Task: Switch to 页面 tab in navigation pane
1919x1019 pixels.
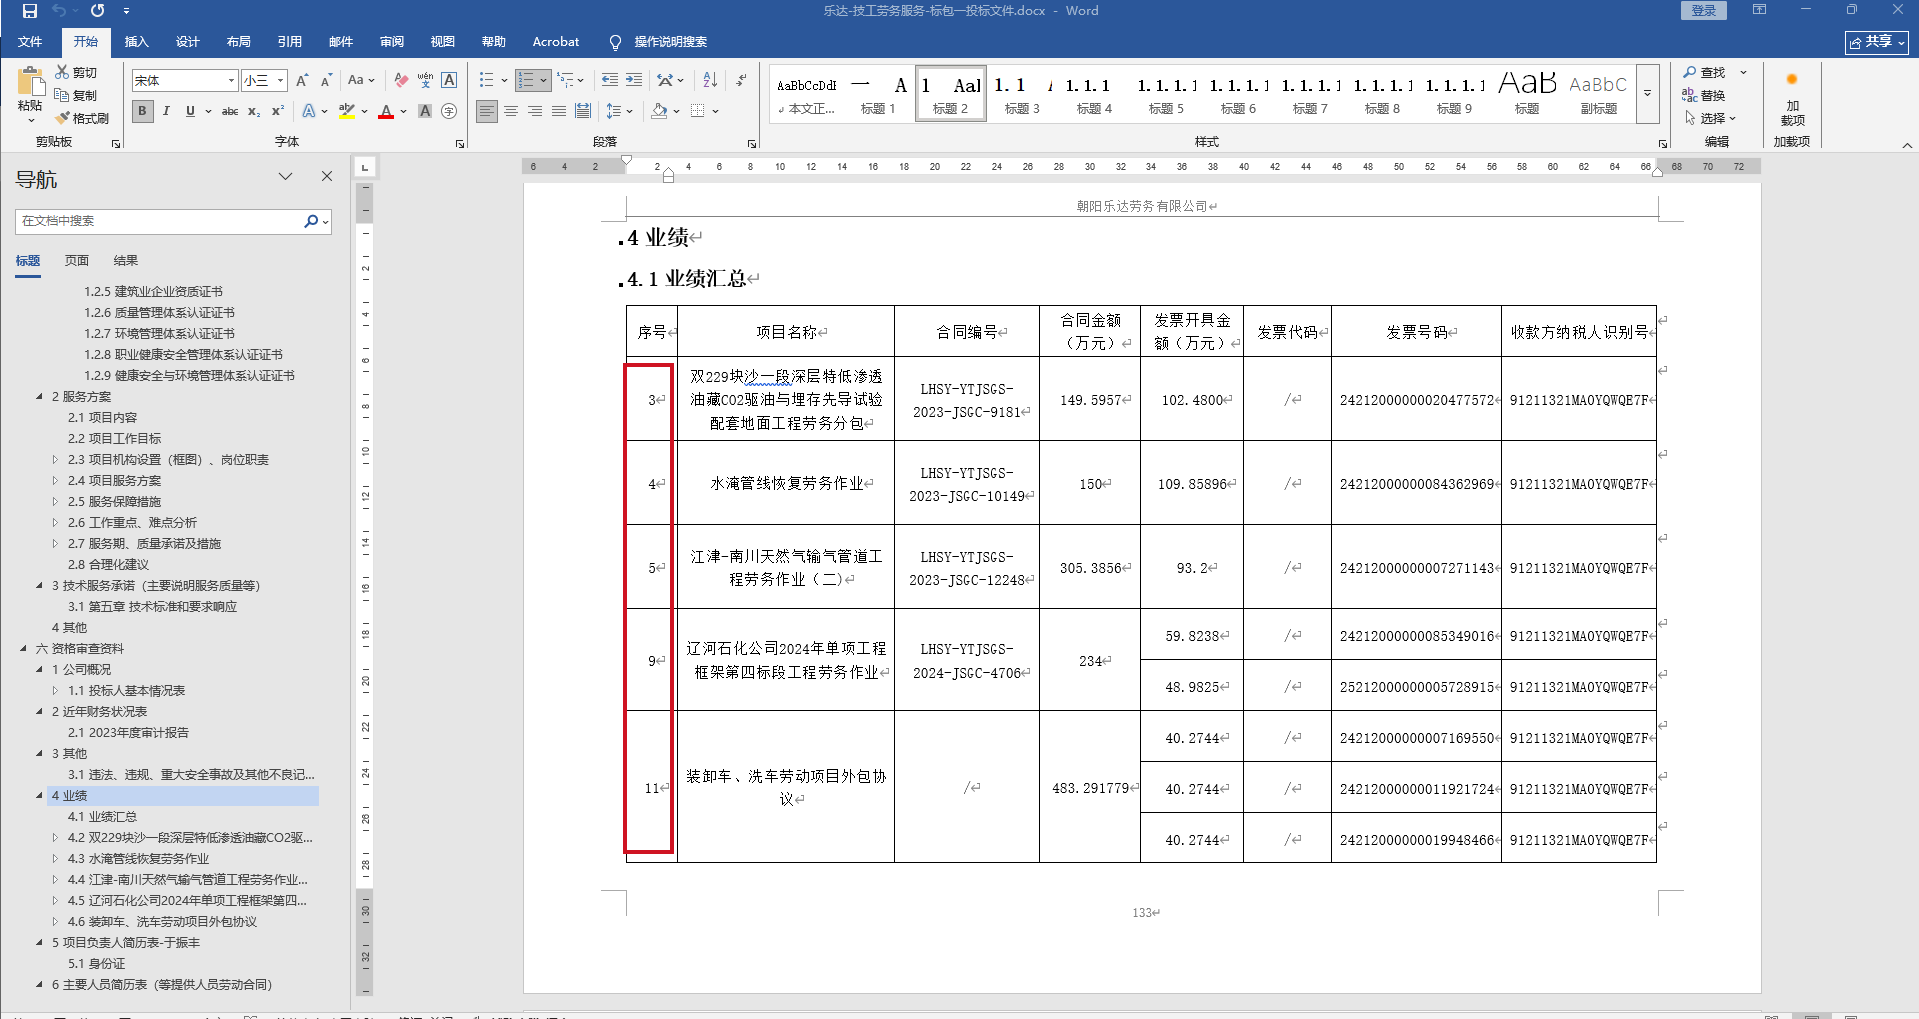Action: [x=77, y=261]
